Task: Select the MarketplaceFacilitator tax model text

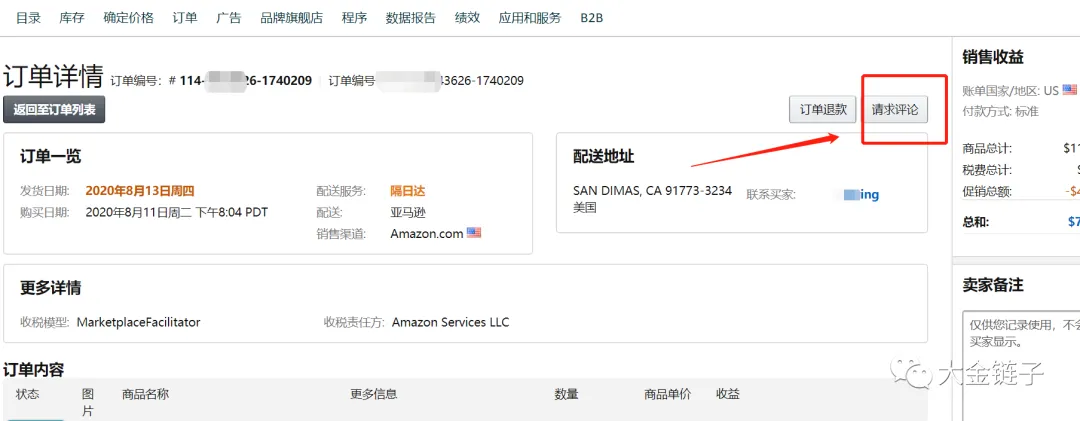Action: point(138,322)
